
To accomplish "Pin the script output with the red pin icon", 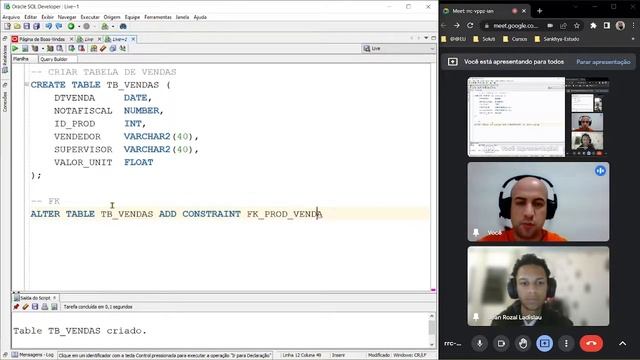I will [x=16, y=307].
